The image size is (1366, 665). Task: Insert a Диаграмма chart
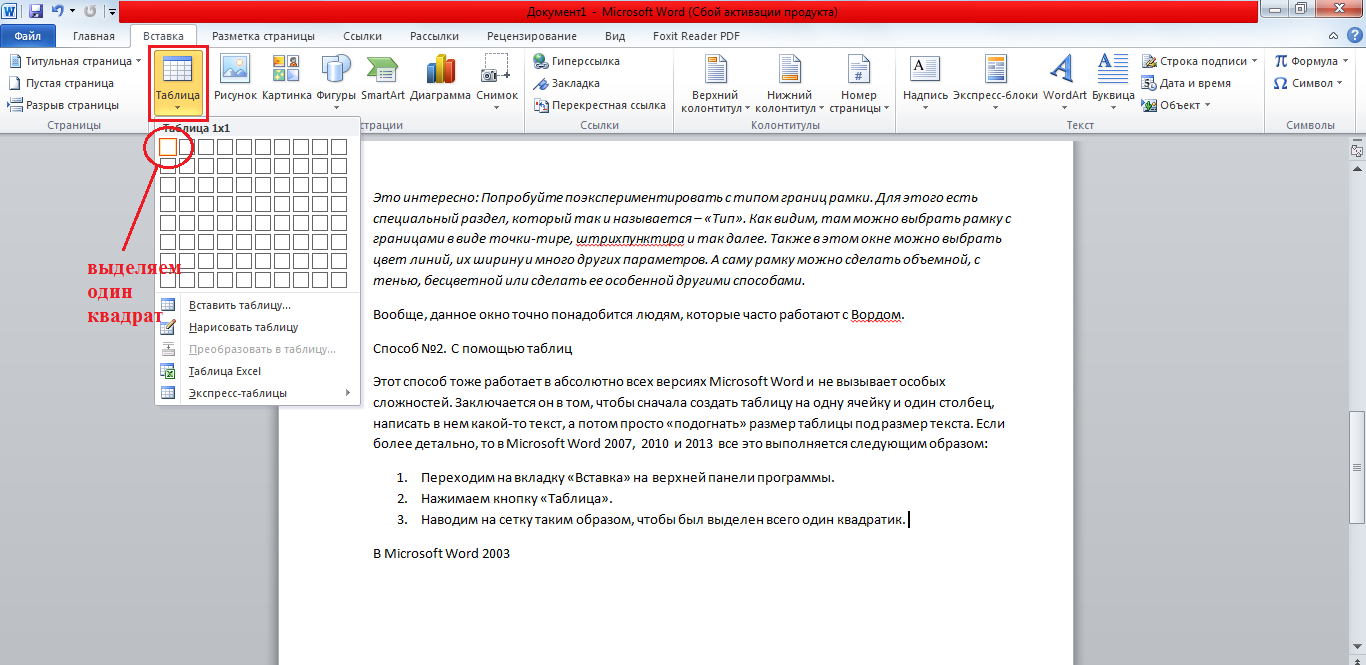pyautogui.click(x=440, y=78)
